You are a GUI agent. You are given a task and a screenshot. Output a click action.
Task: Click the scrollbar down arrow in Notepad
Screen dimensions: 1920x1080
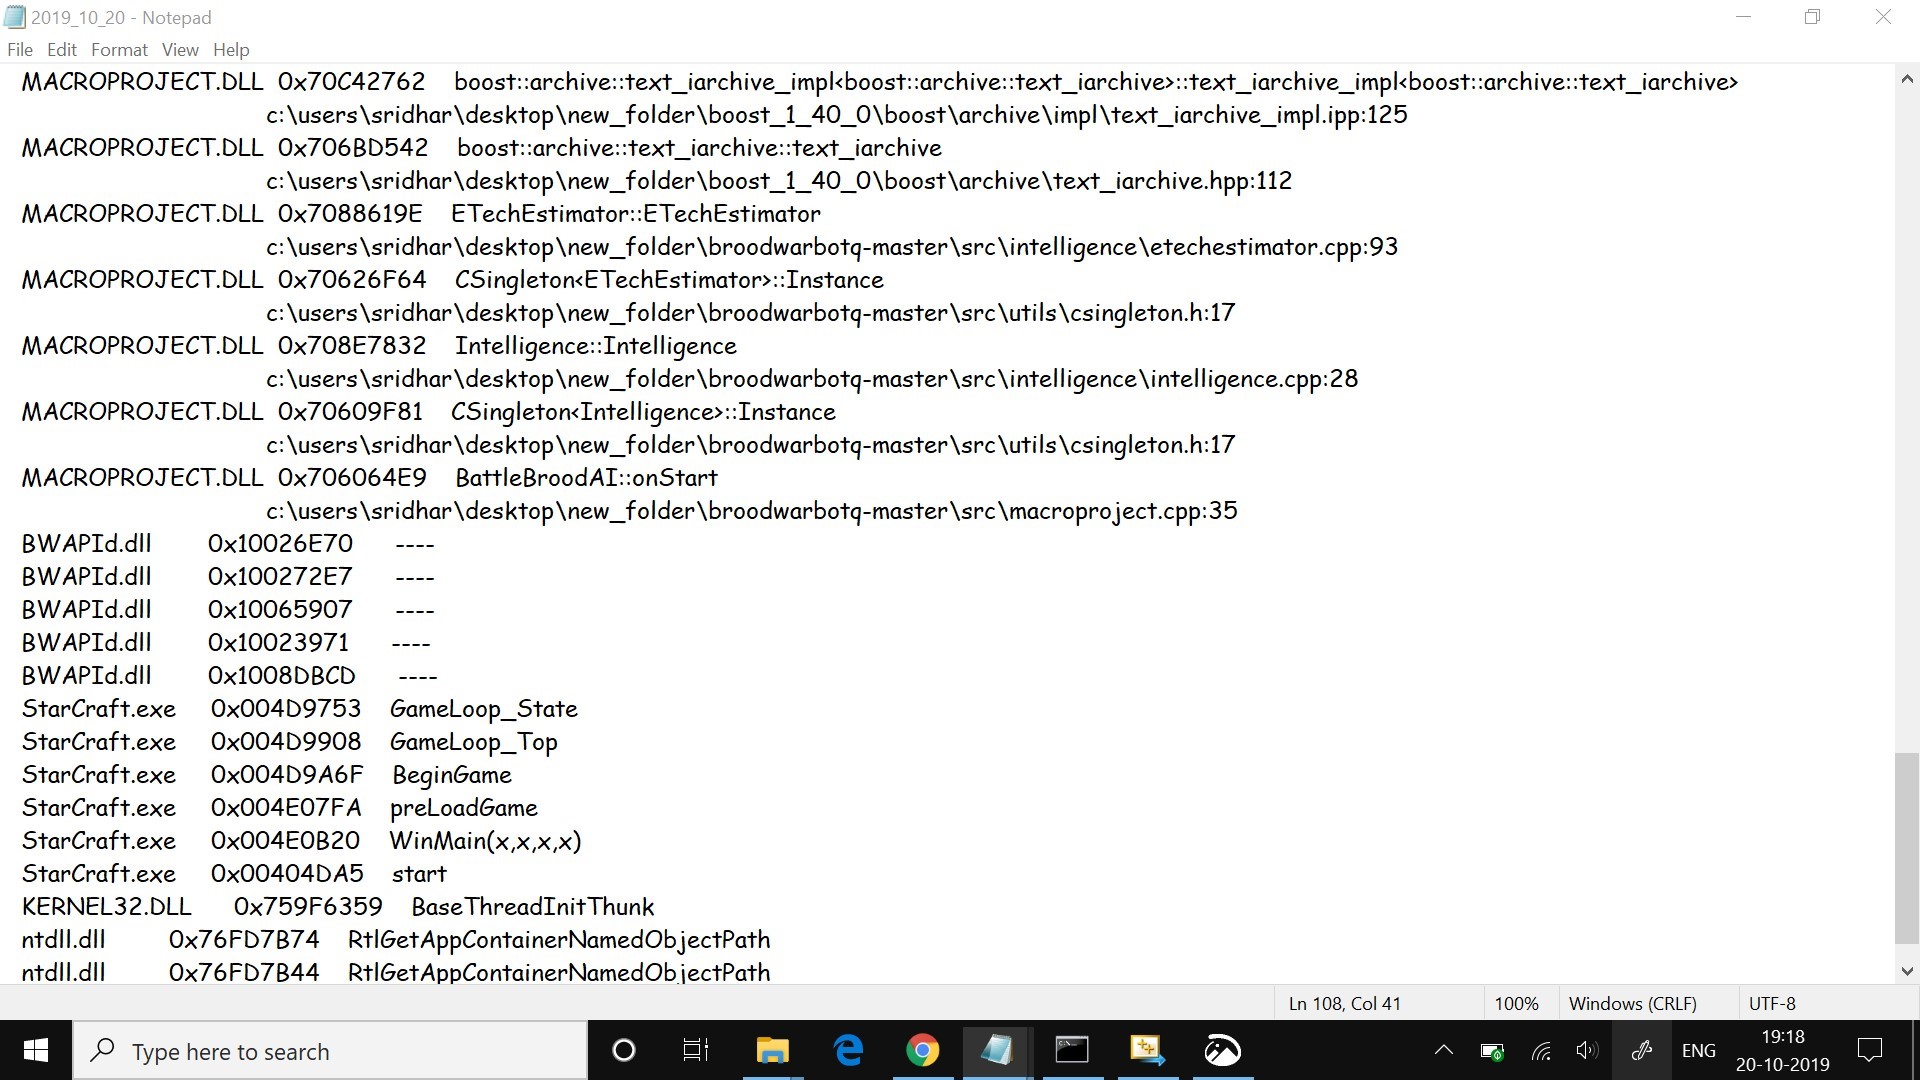(1908, 970)
